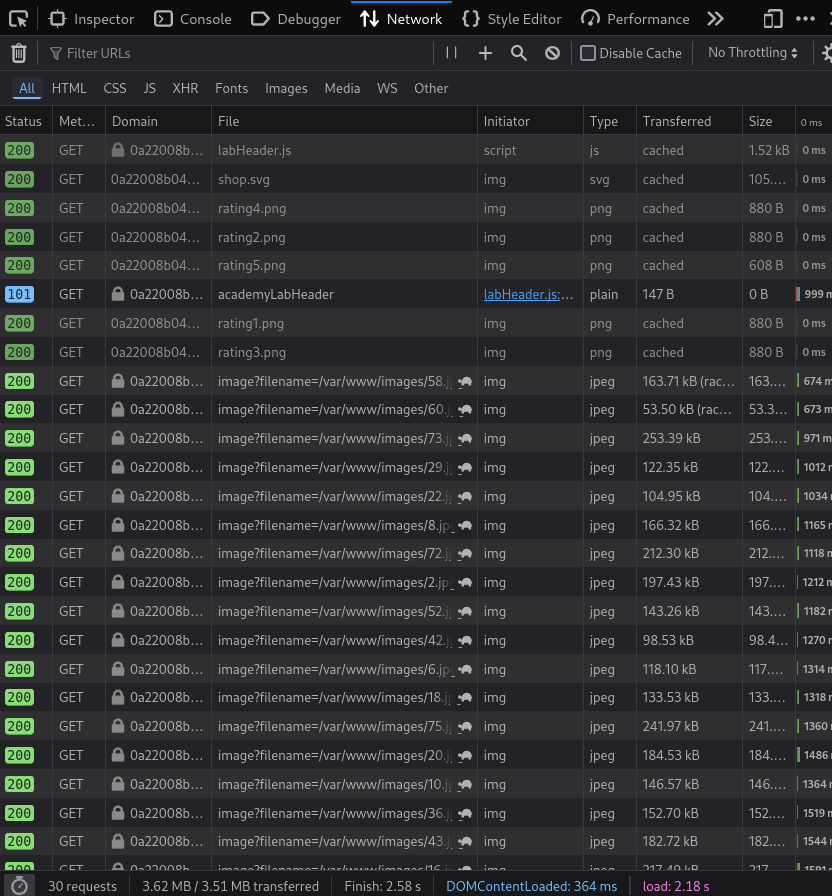
Task: Toggle responsive design mode icon
Action: (x=773, y=19)
